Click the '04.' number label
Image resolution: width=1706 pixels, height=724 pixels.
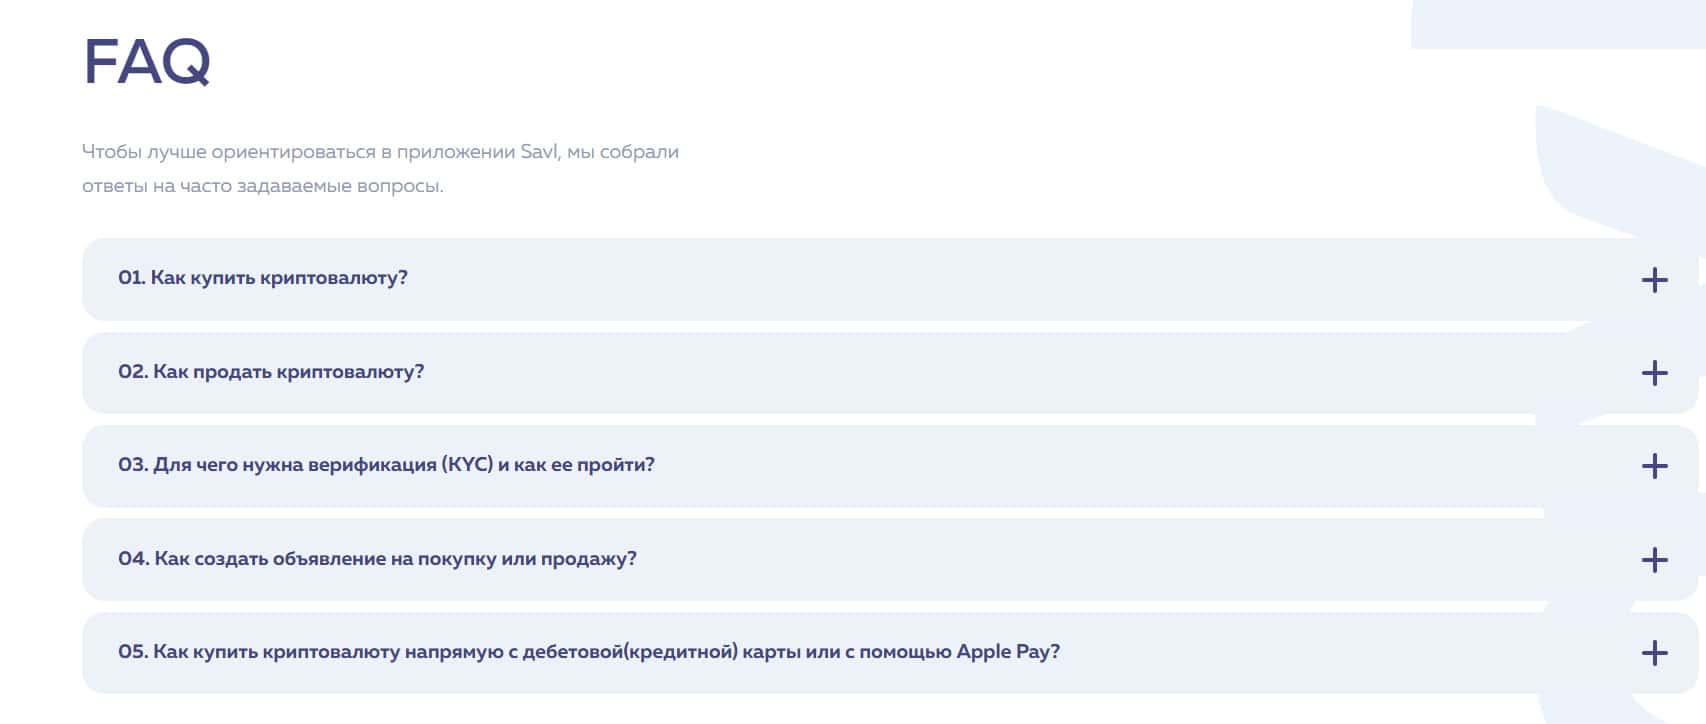(x=133, y=559)
